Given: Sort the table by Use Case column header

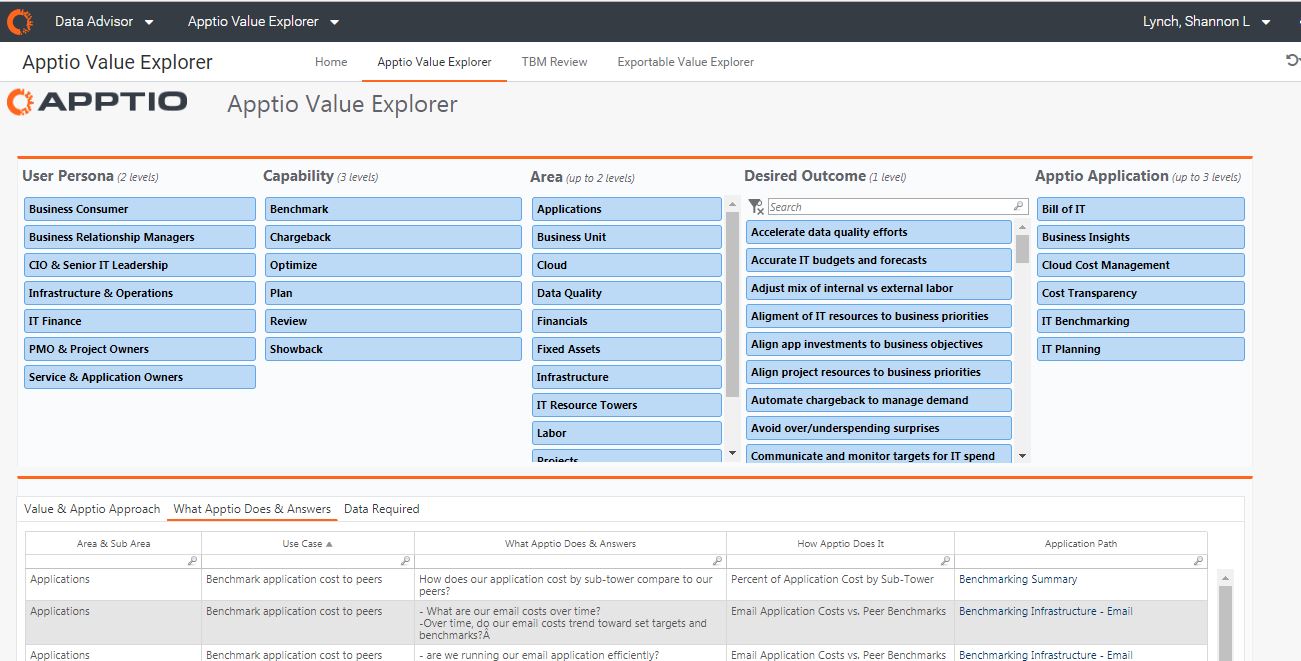Looking at the screenshot, I should [x=308, y=544].
